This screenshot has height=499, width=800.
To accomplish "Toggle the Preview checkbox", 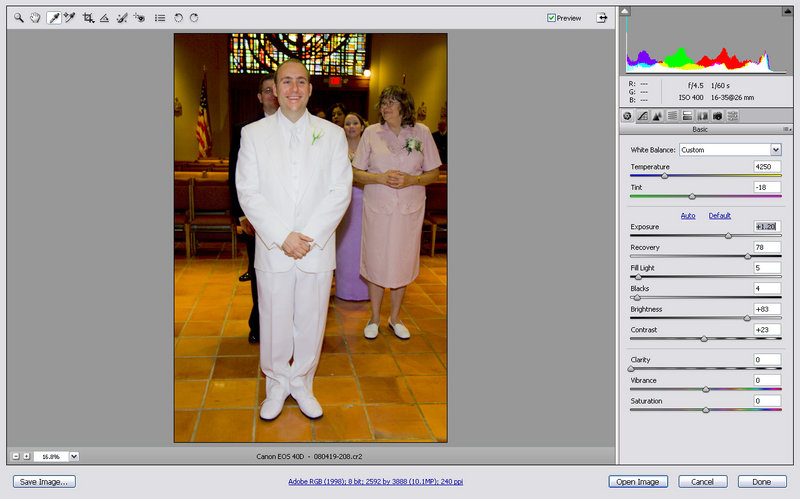I will pos(551,18).
